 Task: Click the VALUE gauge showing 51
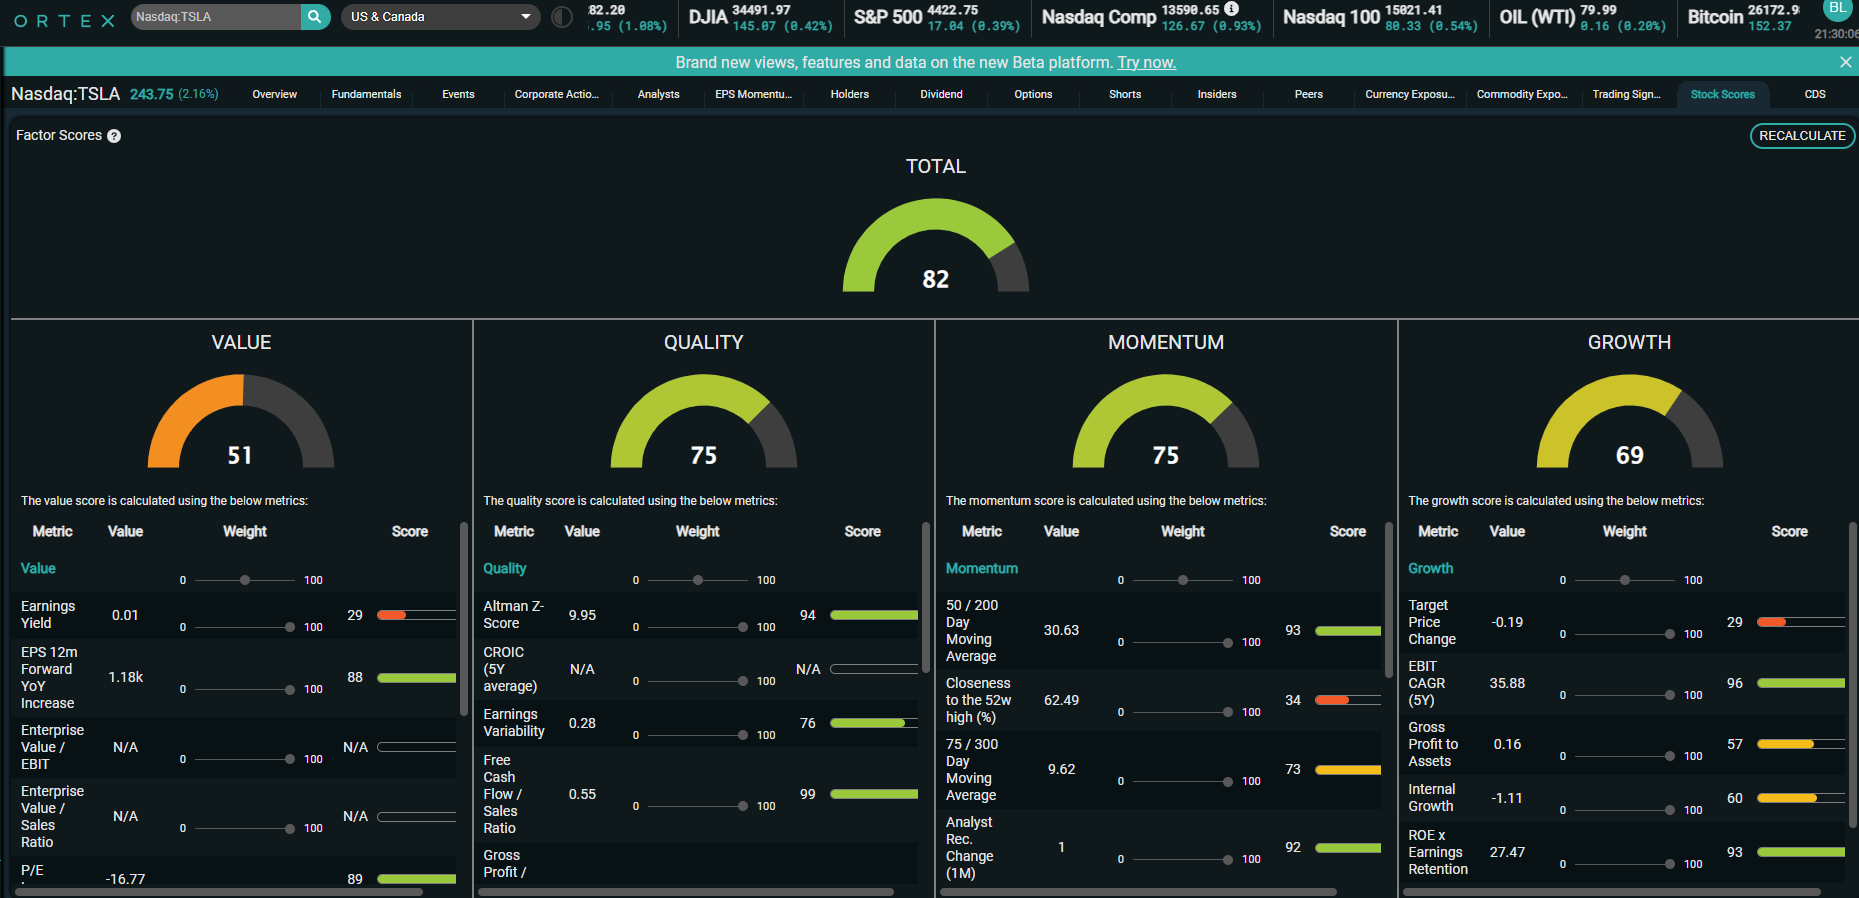coord(241,421)
